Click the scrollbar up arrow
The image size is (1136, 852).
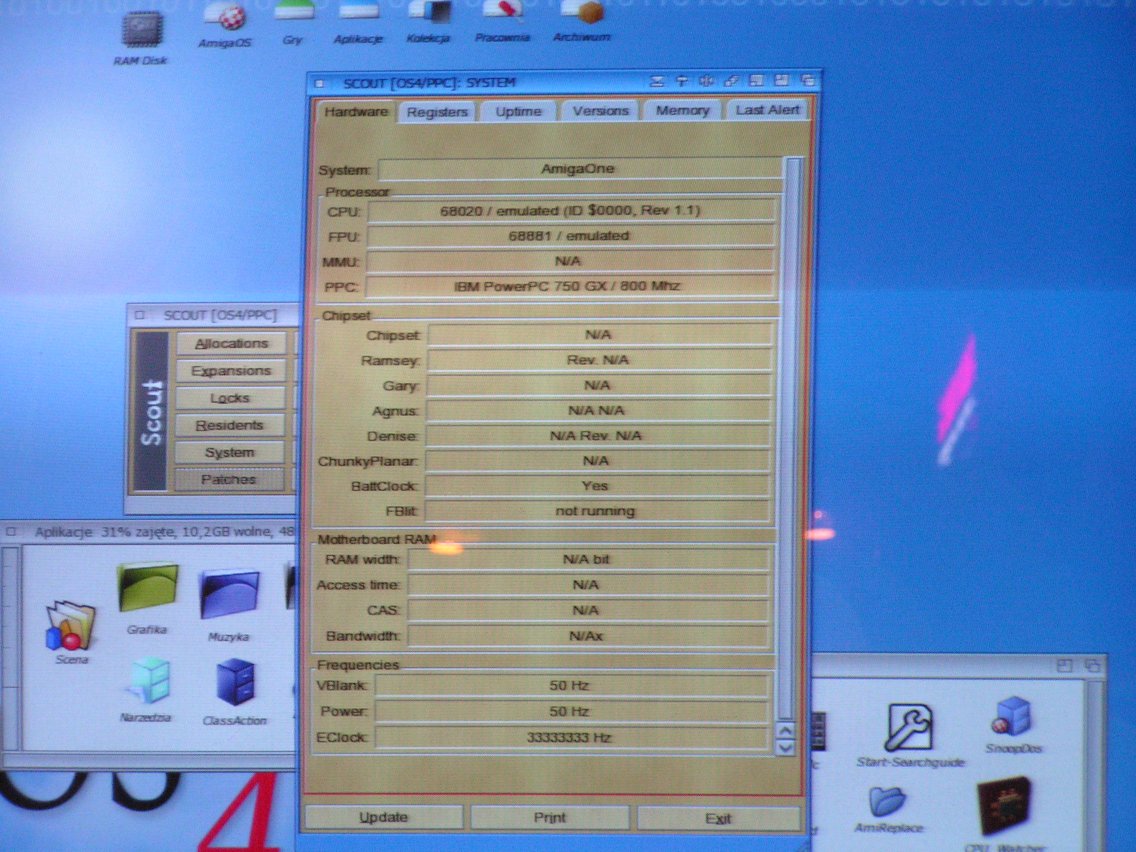pos(786,731)
